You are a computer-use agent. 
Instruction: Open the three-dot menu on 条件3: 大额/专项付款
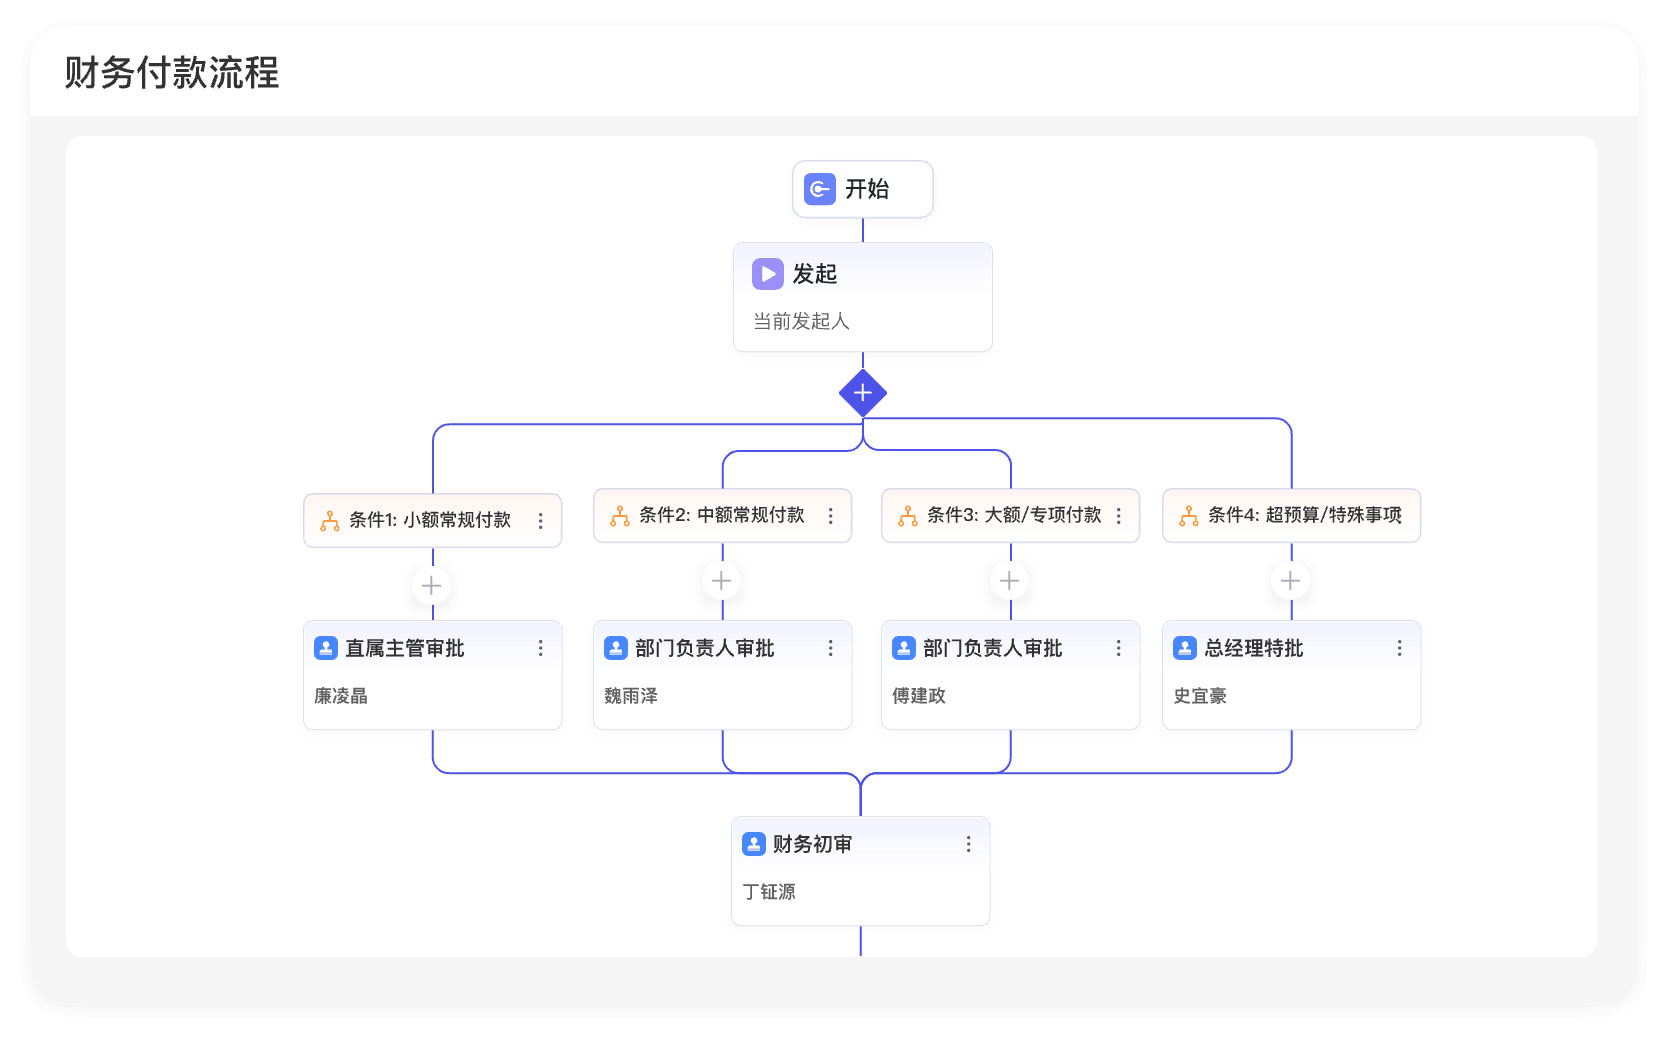pyautogui.click(x=1119, y=516)
